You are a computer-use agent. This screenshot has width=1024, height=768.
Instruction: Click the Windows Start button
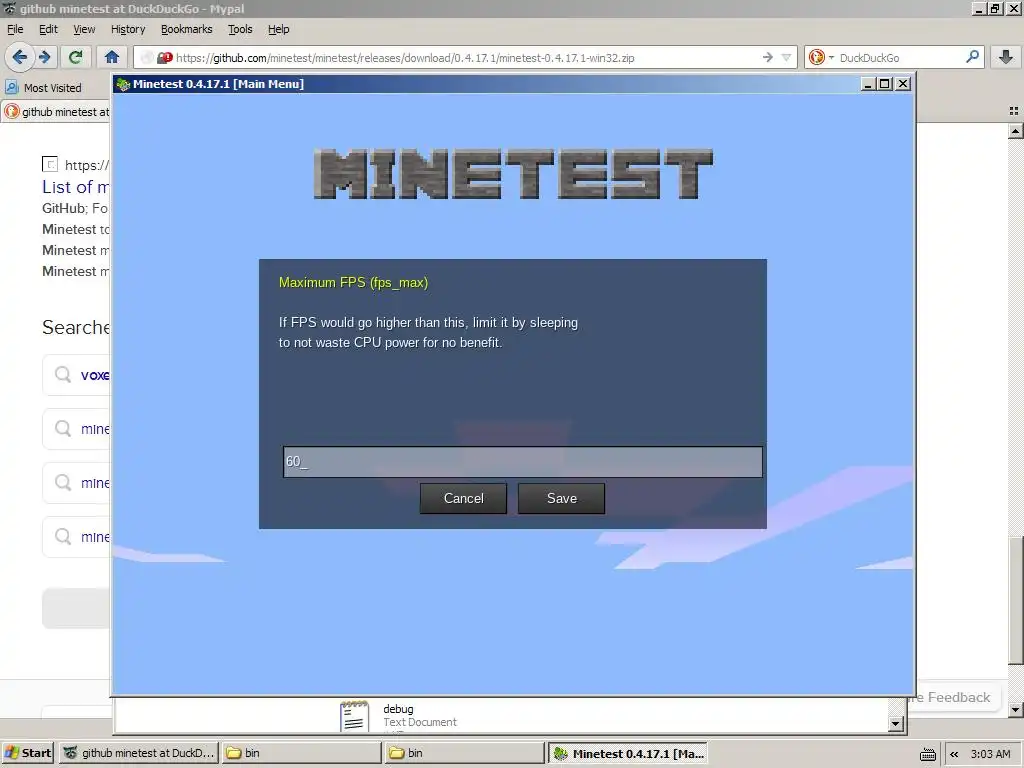[x=28, y=753]
